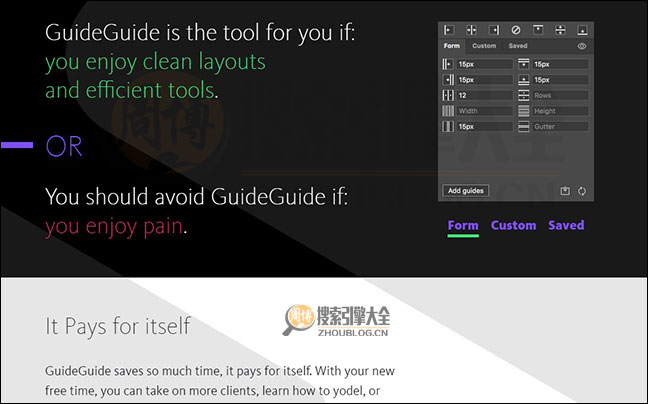
Task: Click 'GuideGuide is the tool for you if:' heading
Action: pyautogui.click(x=200, y=33)
